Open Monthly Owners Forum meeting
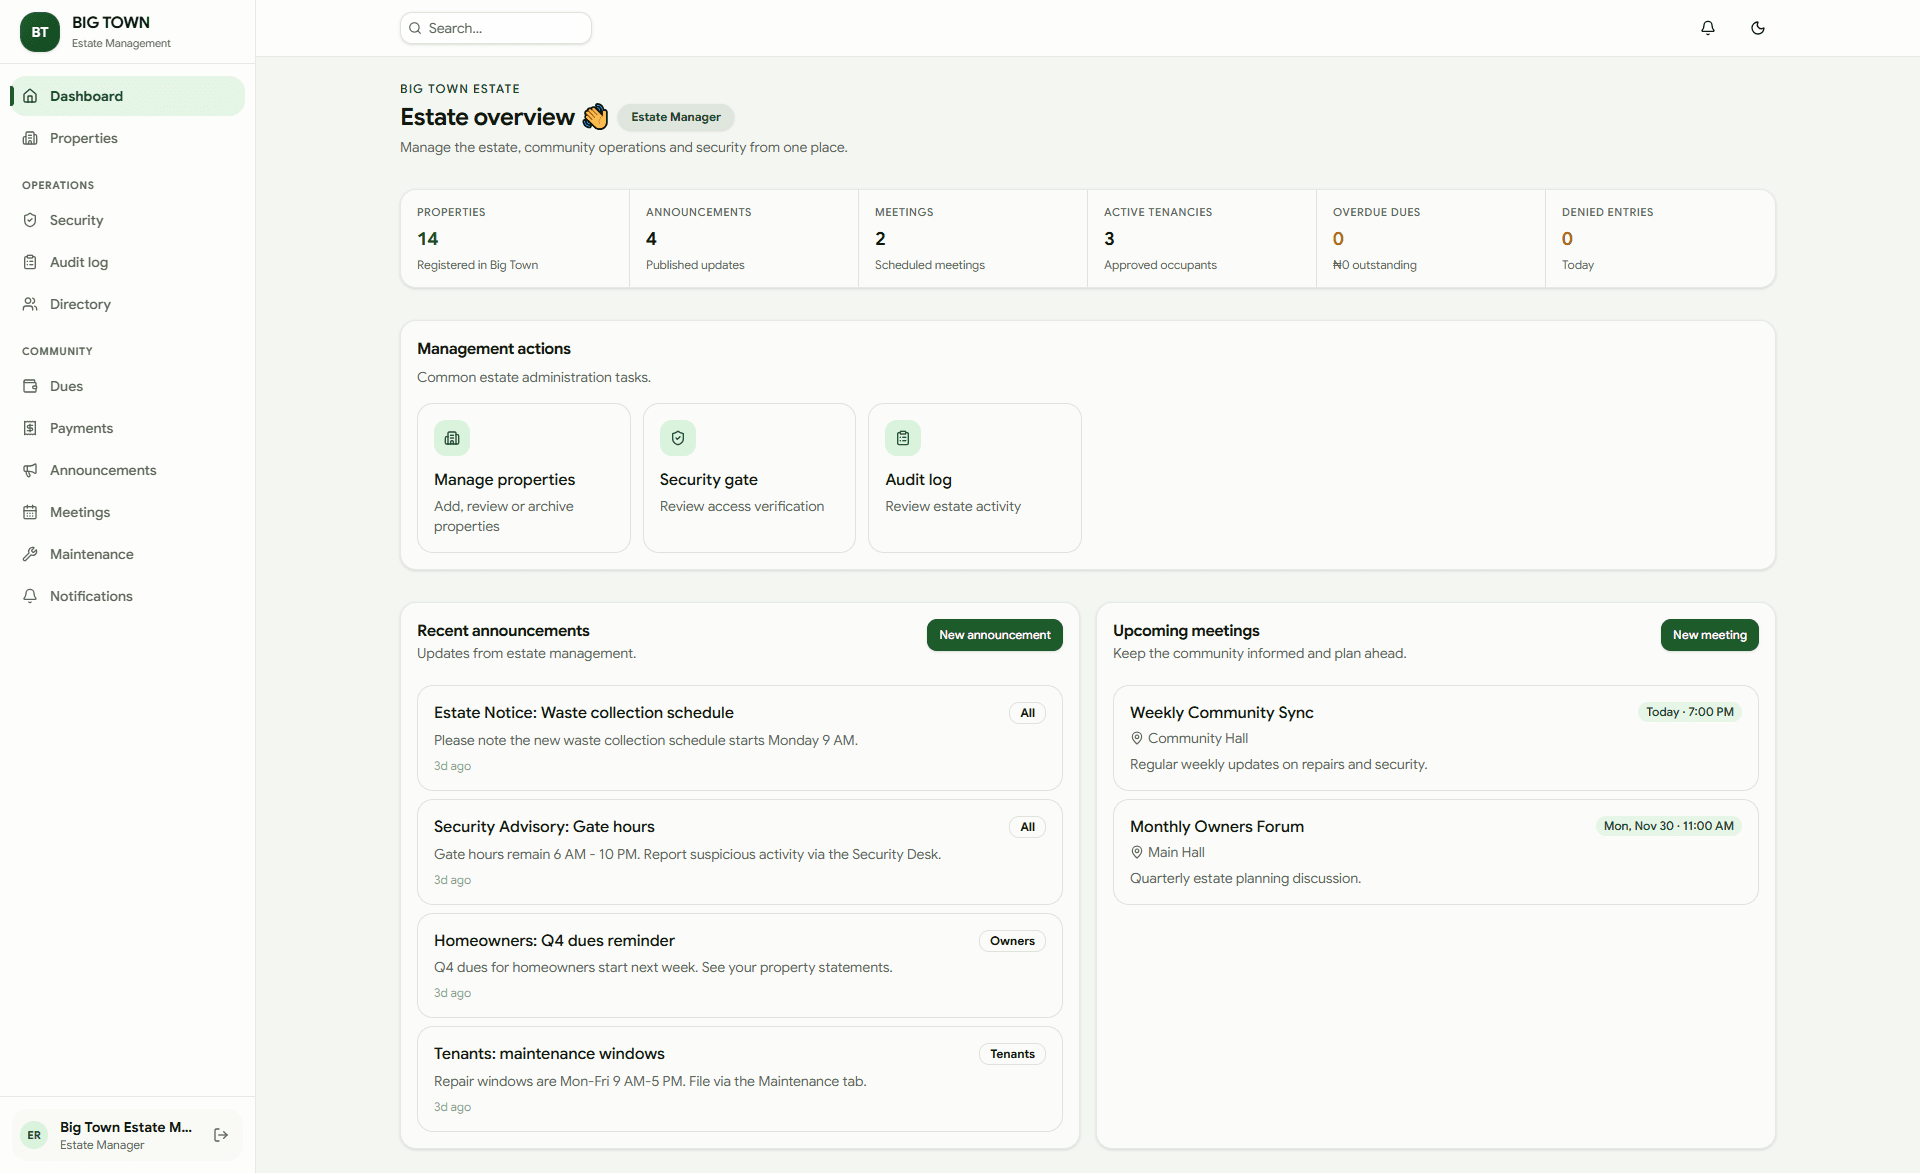1920x1174 pixels. [1436, 852]
